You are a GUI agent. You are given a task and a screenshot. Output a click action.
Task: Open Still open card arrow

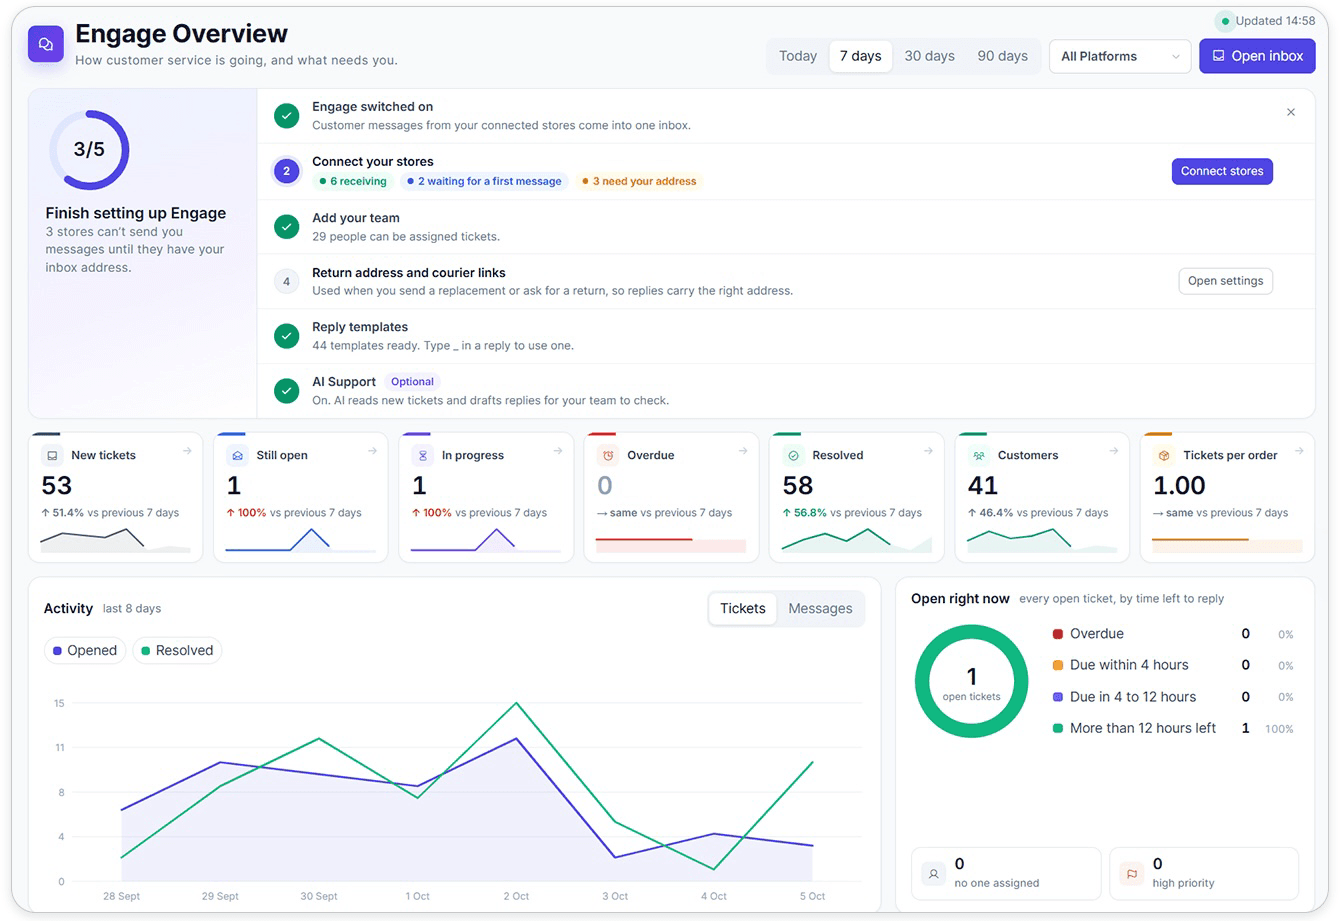click(x=372, y=451)
